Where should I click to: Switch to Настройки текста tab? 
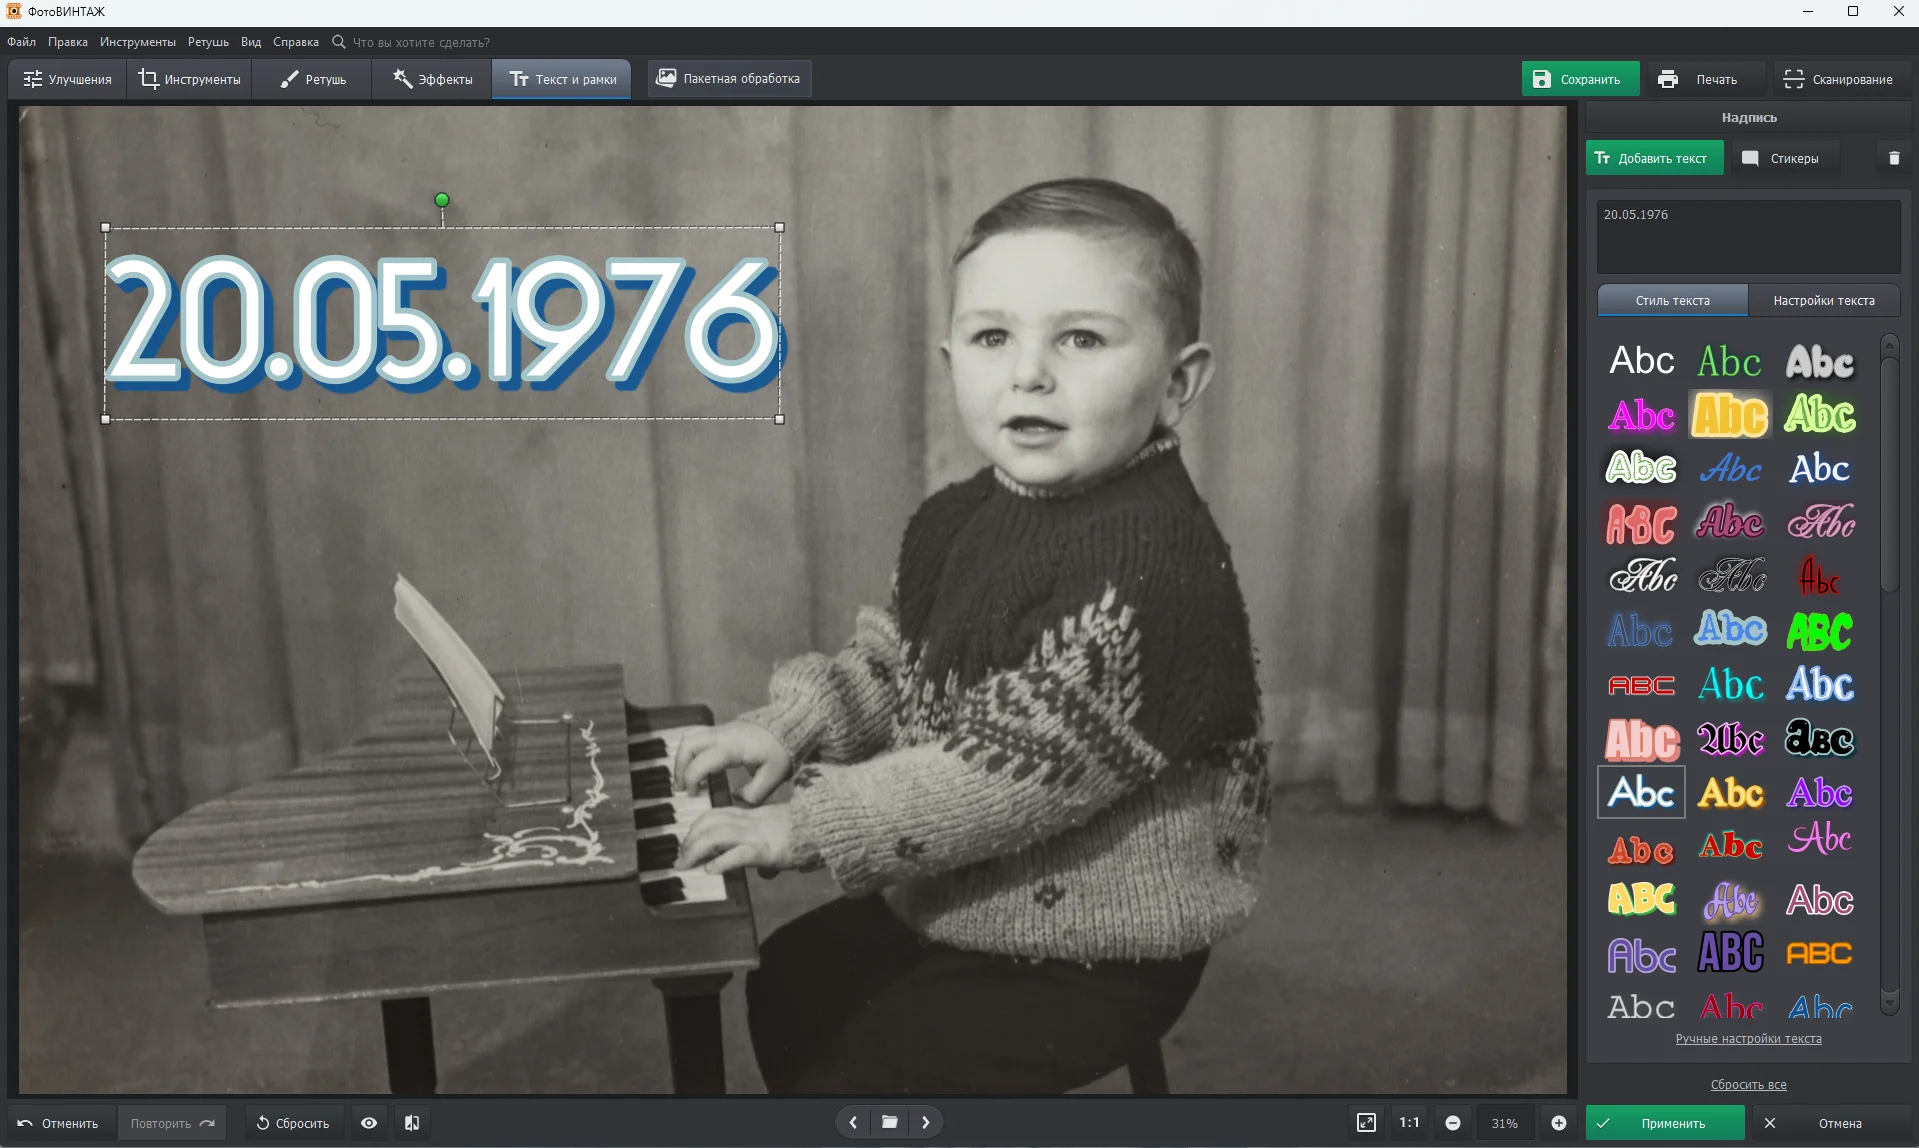(x=1823, y=300)
